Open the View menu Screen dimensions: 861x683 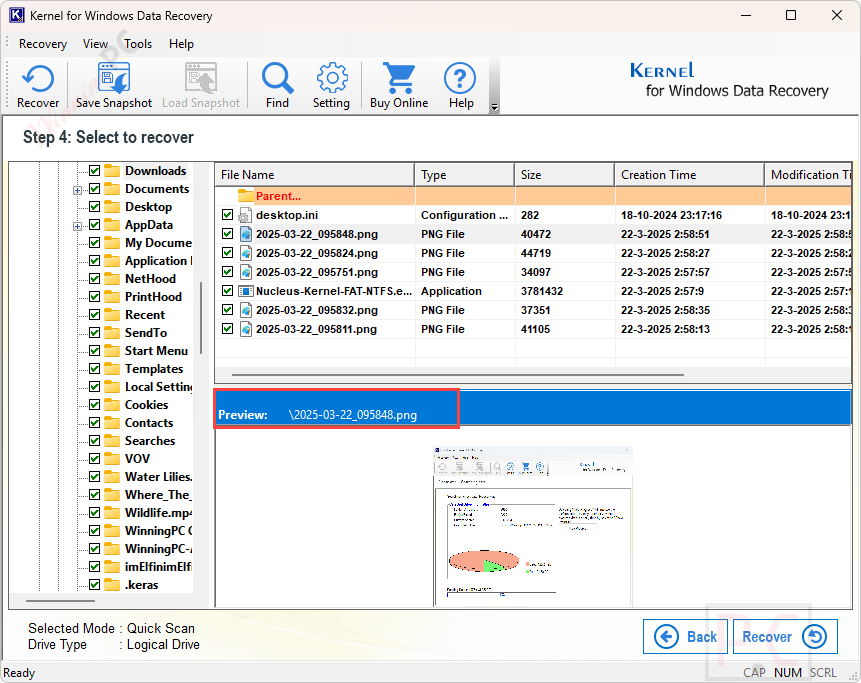point(96,44)
